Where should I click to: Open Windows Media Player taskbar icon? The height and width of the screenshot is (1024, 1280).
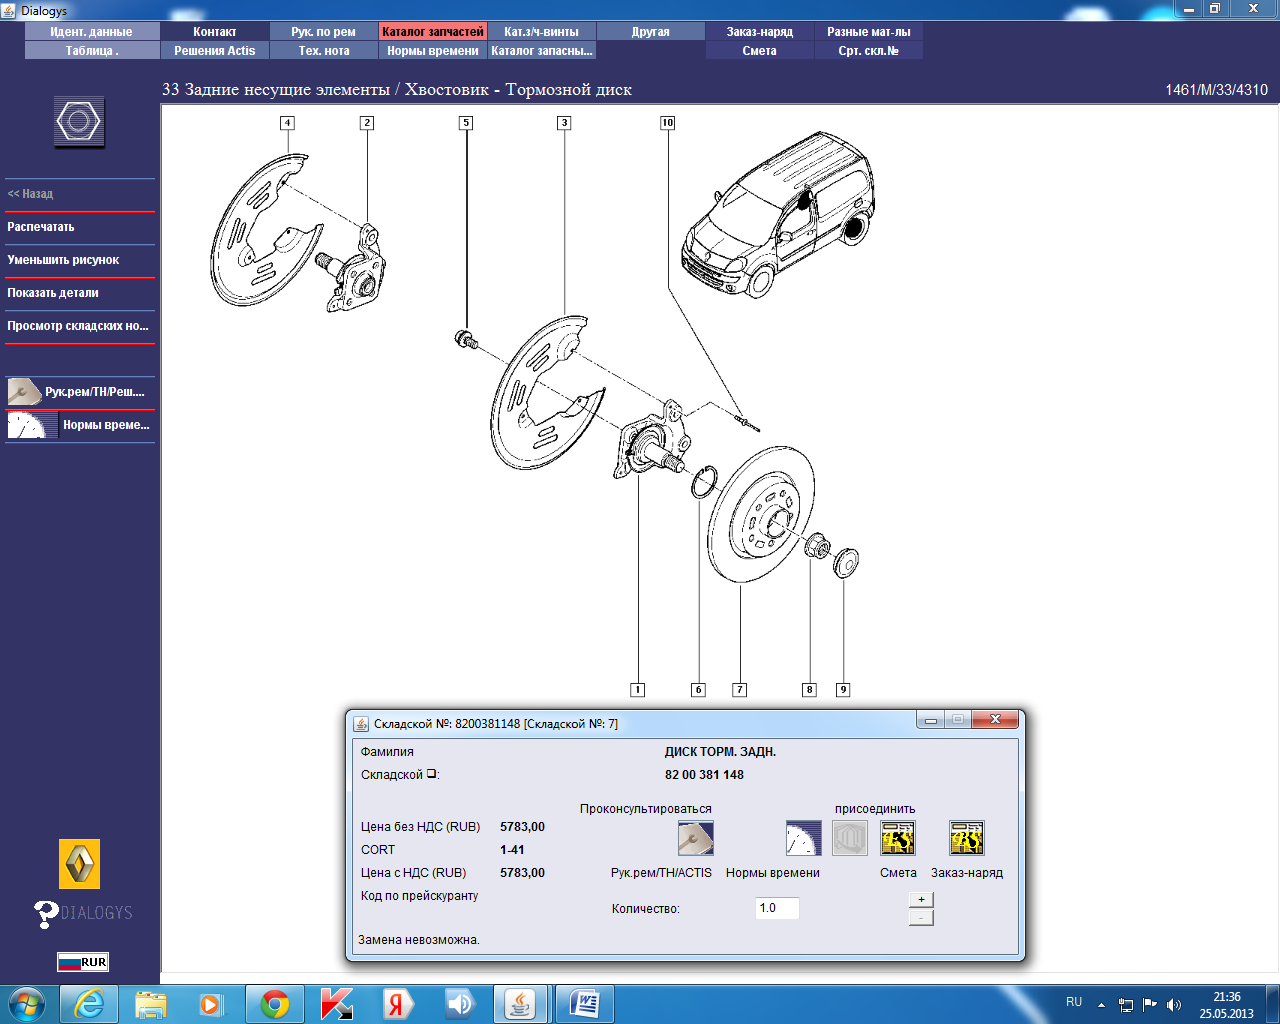point(211,1004)
